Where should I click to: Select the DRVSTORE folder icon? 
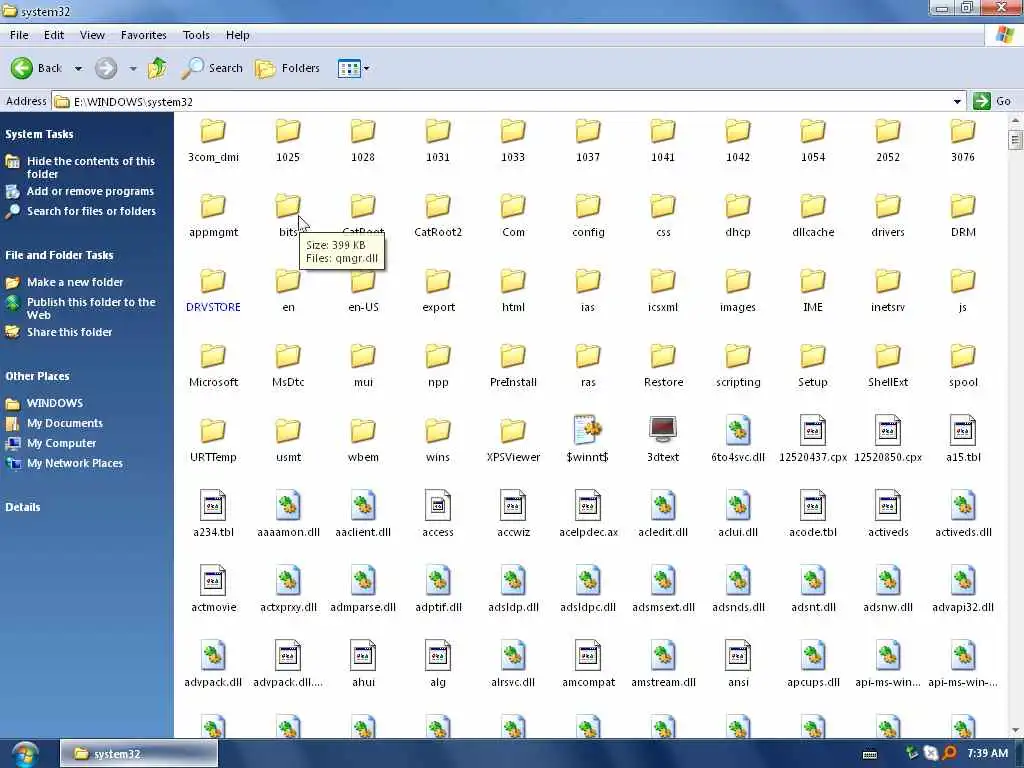(x=213, y=281)
